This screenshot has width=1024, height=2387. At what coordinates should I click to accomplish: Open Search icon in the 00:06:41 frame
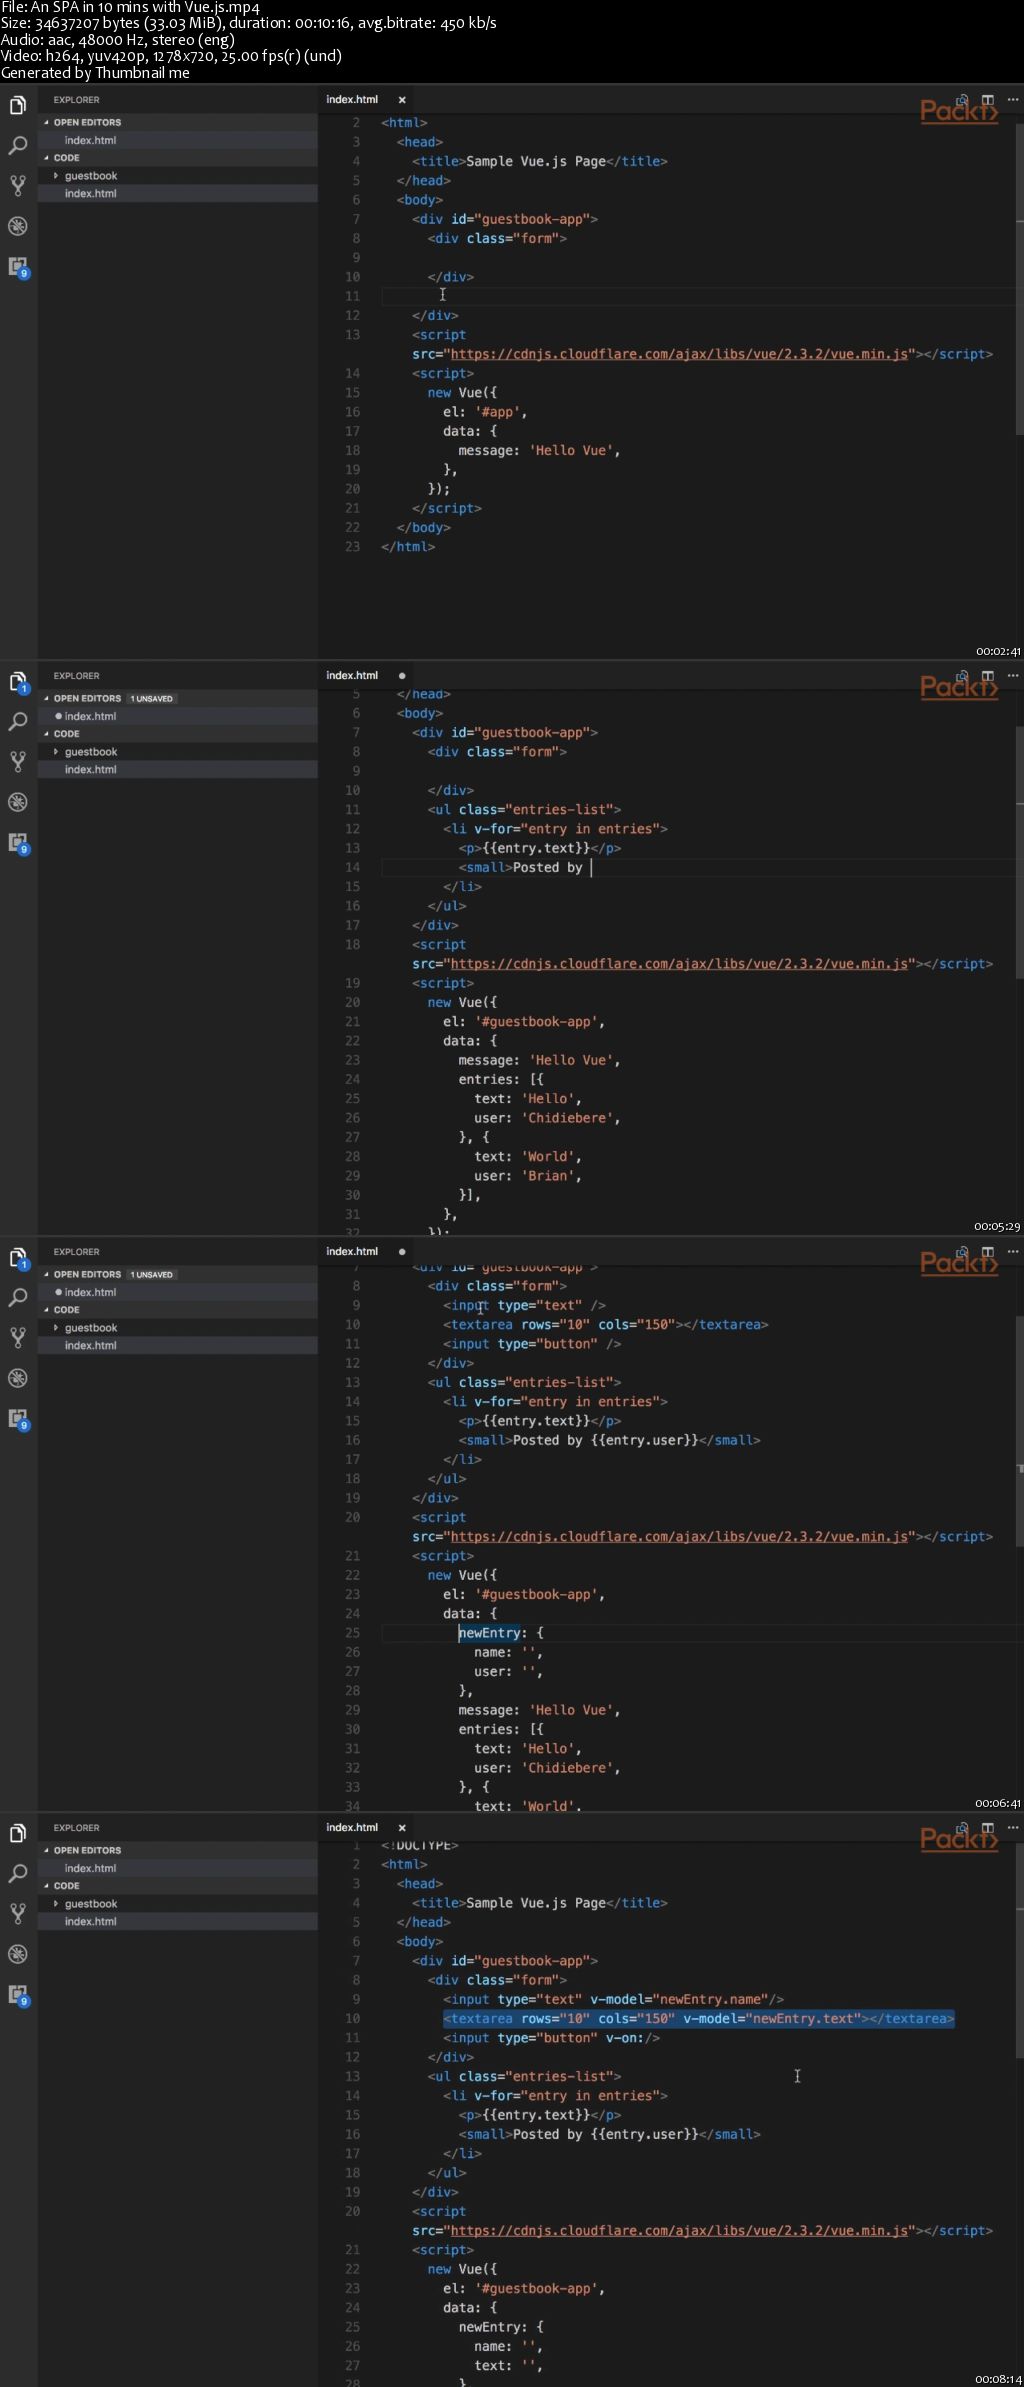click(18, 1298)
